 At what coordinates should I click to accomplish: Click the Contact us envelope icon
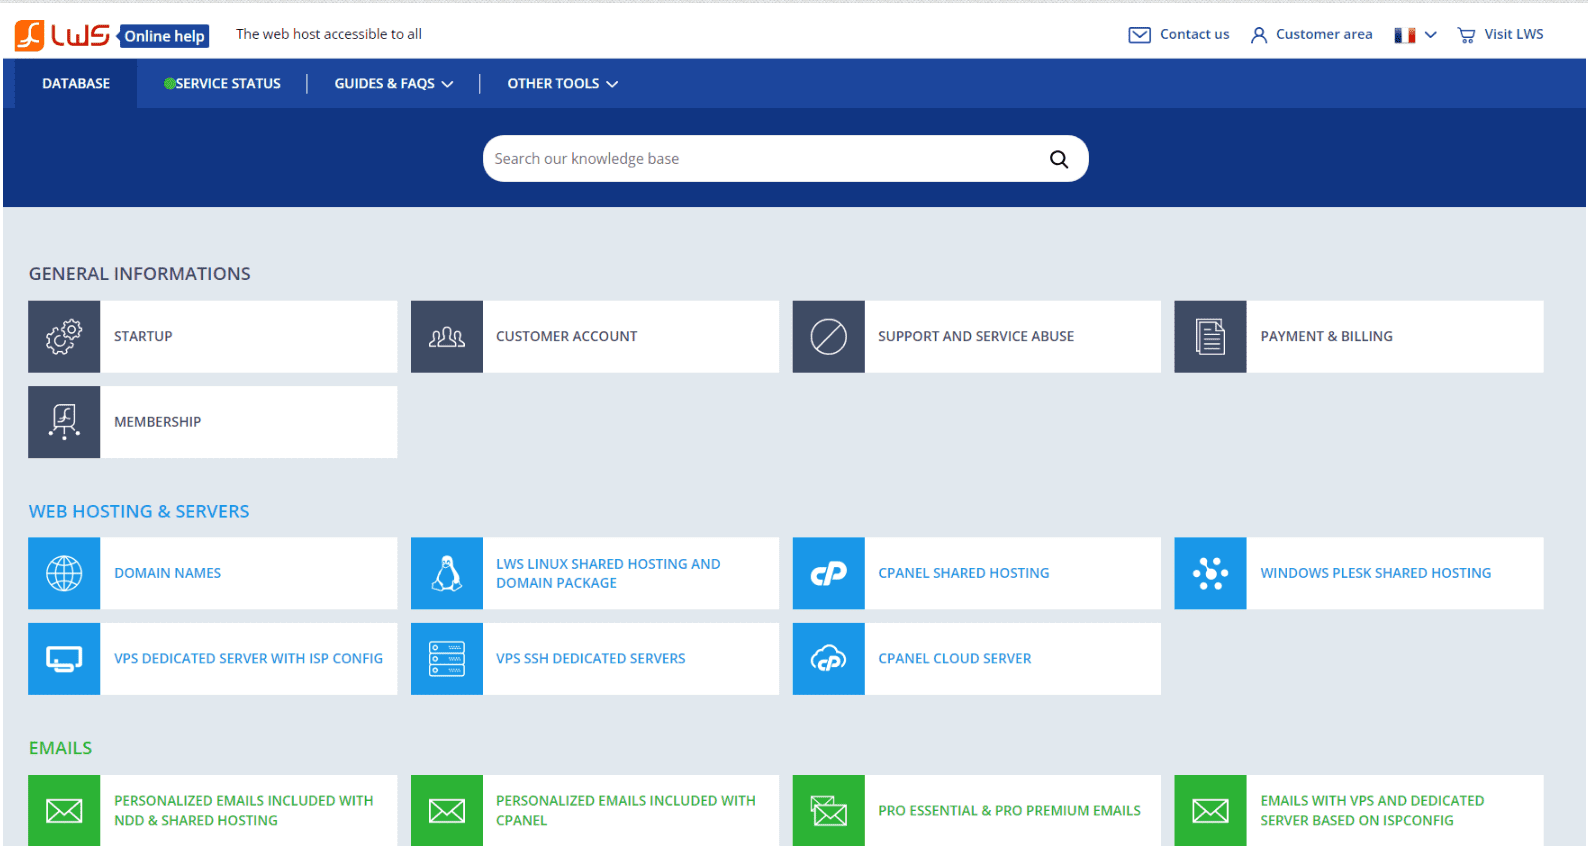[1139, 35]
